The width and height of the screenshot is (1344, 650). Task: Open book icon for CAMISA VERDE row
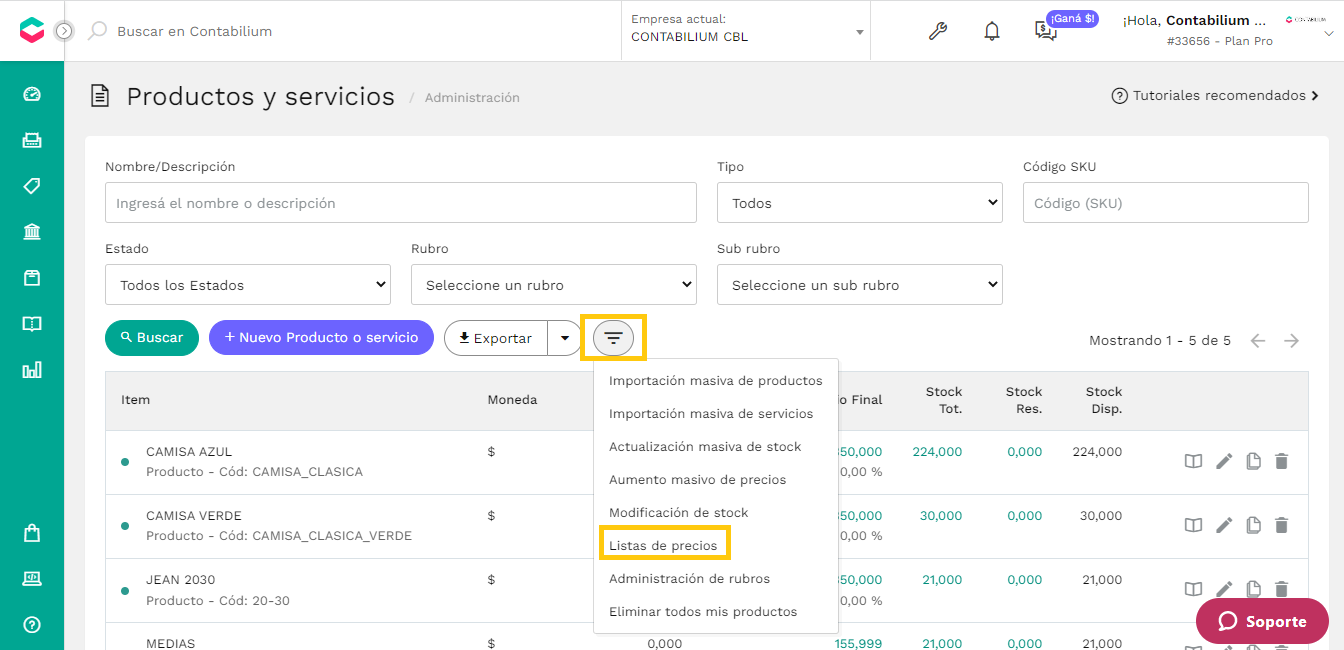pyautogui.click(x=1193, y=525)
